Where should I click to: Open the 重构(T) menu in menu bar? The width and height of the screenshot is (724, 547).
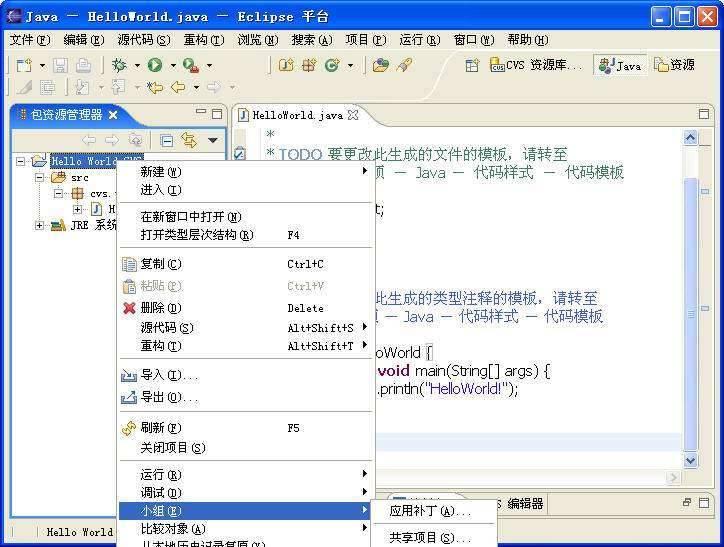point(204,40)
